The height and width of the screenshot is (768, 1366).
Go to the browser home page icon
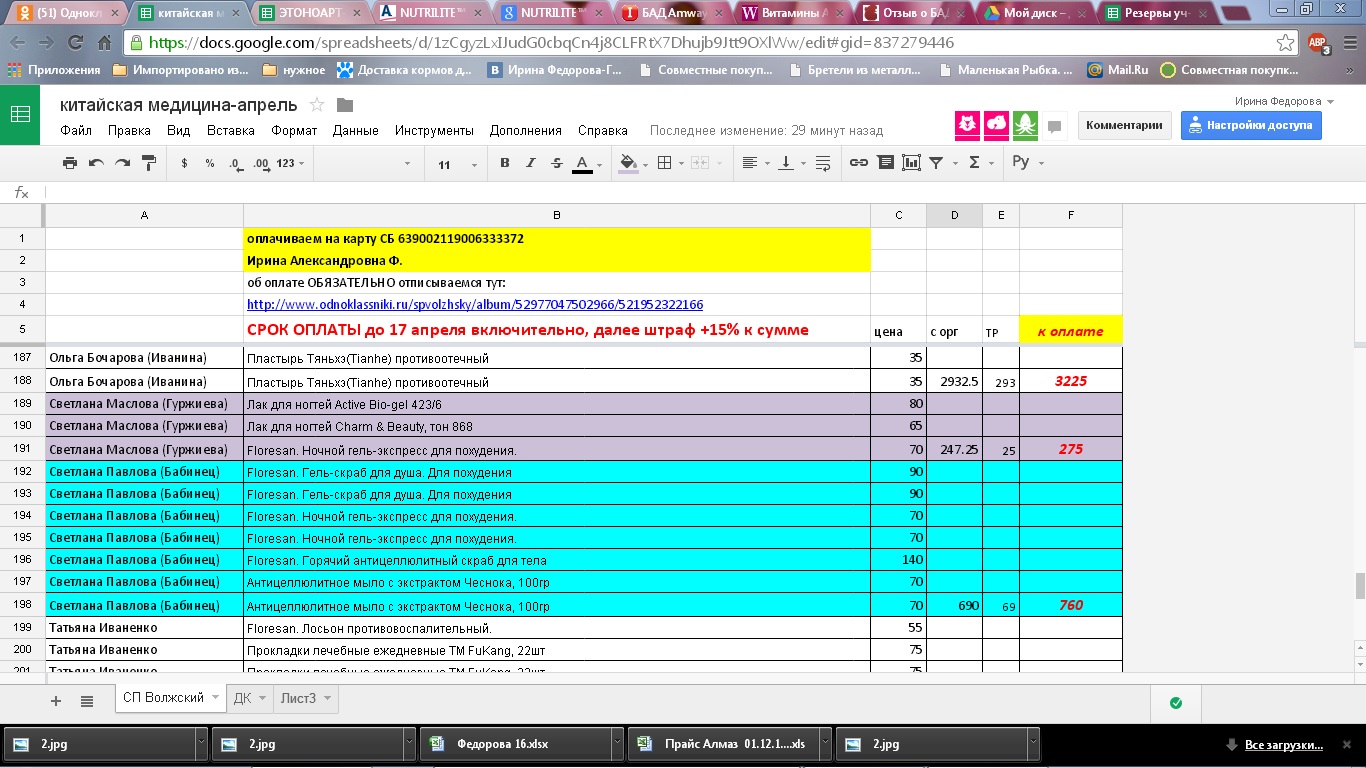104,43
